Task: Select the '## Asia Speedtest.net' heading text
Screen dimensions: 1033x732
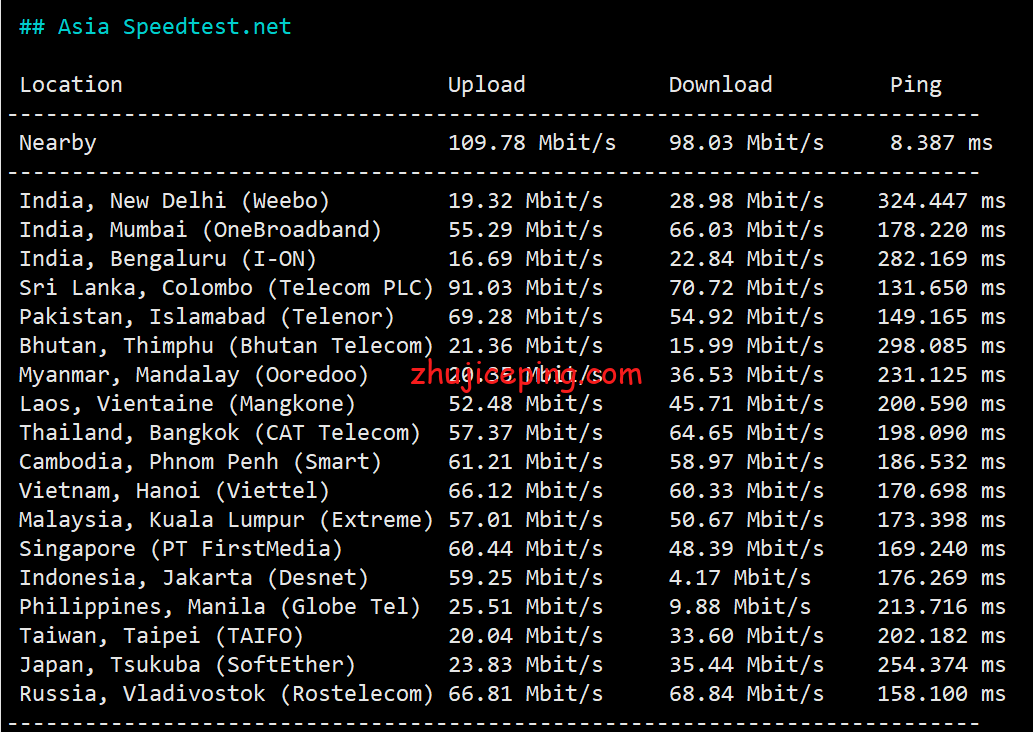Action: click(155, 27)
